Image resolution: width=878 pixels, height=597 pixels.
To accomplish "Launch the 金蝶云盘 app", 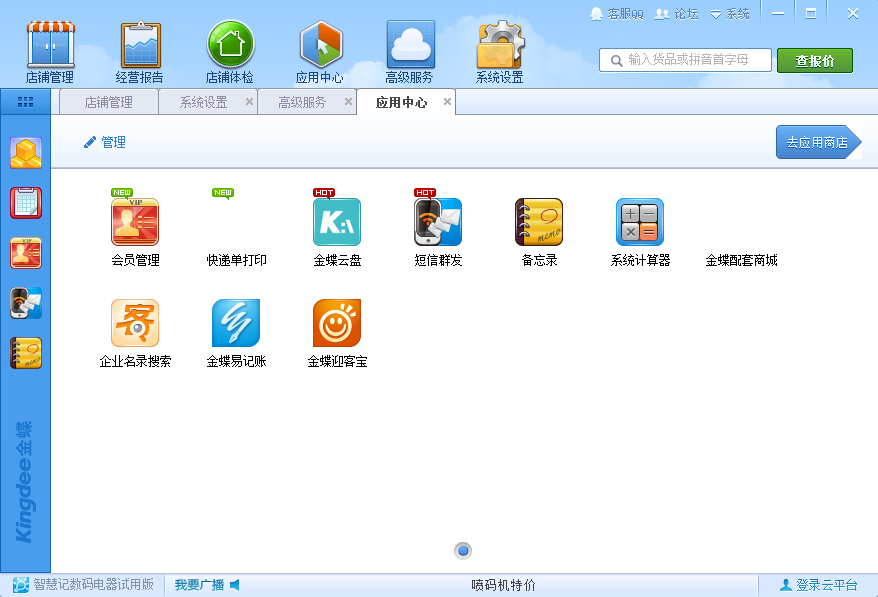I will coord(337,222).
